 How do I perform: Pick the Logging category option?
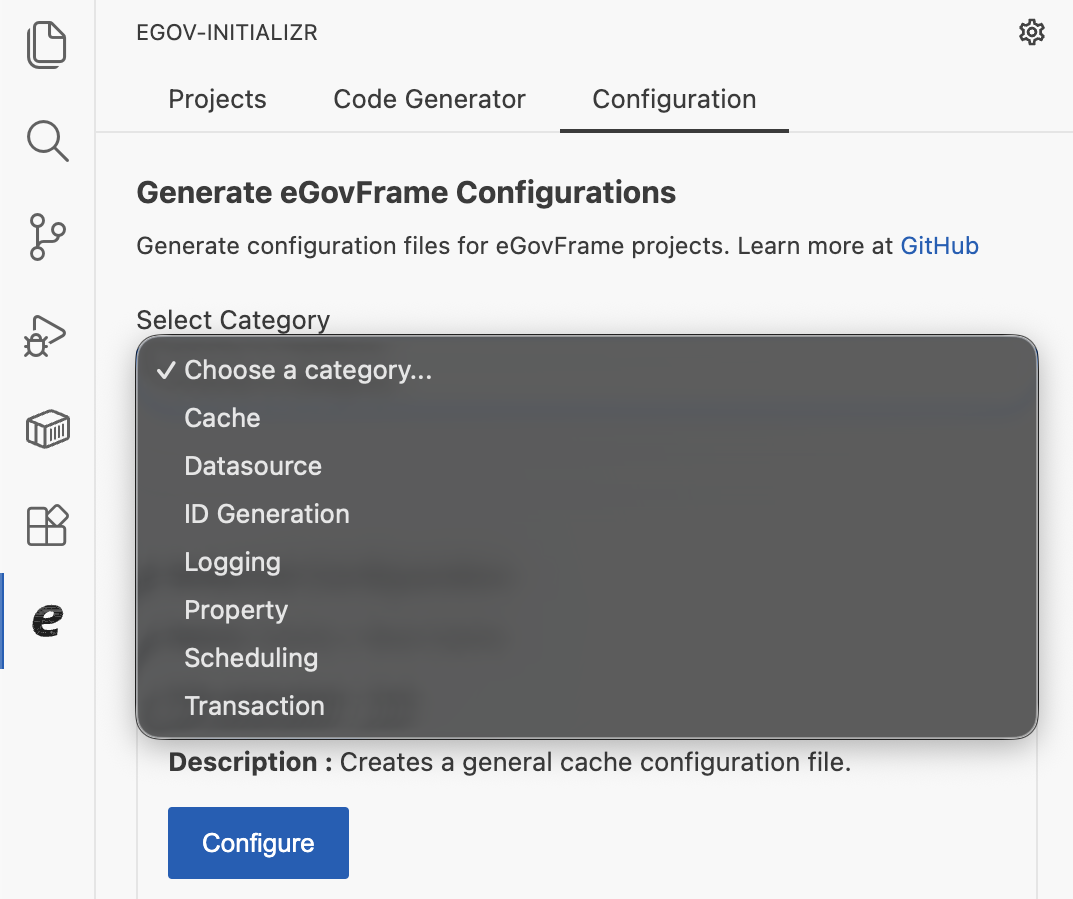pos(232,562)
